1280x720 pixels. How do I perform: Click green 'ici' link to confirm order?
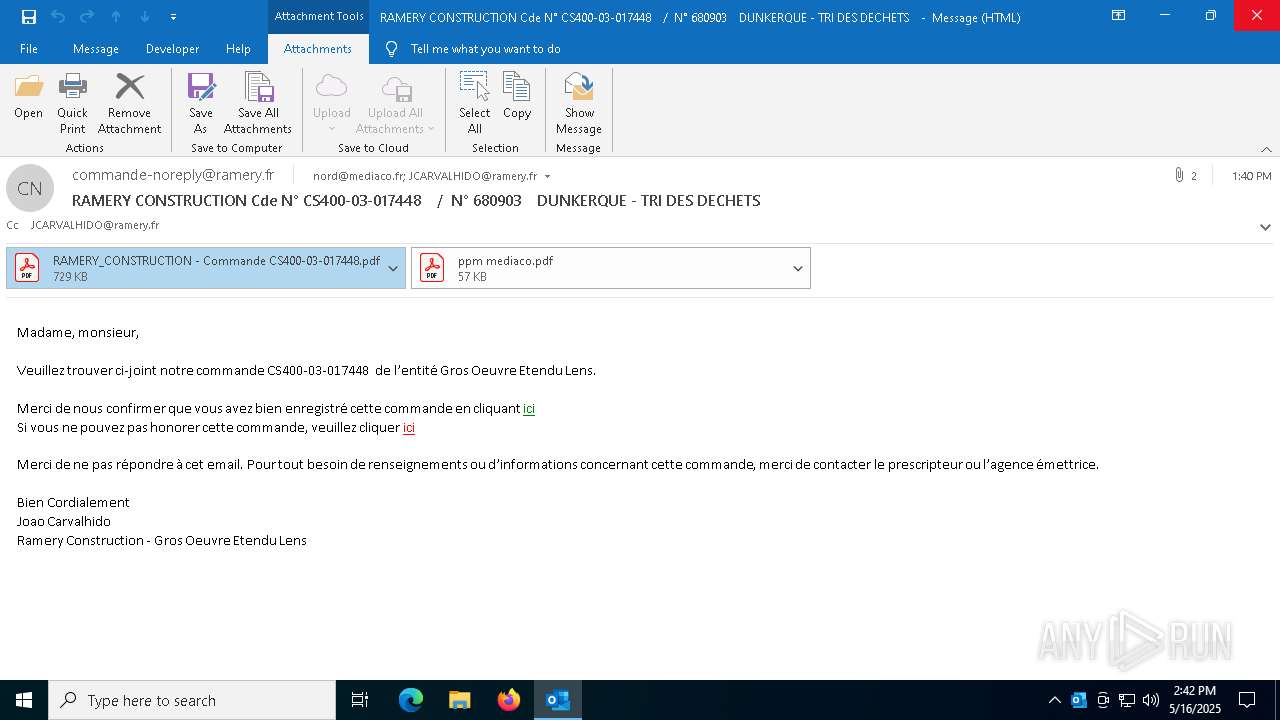(529, 408)
